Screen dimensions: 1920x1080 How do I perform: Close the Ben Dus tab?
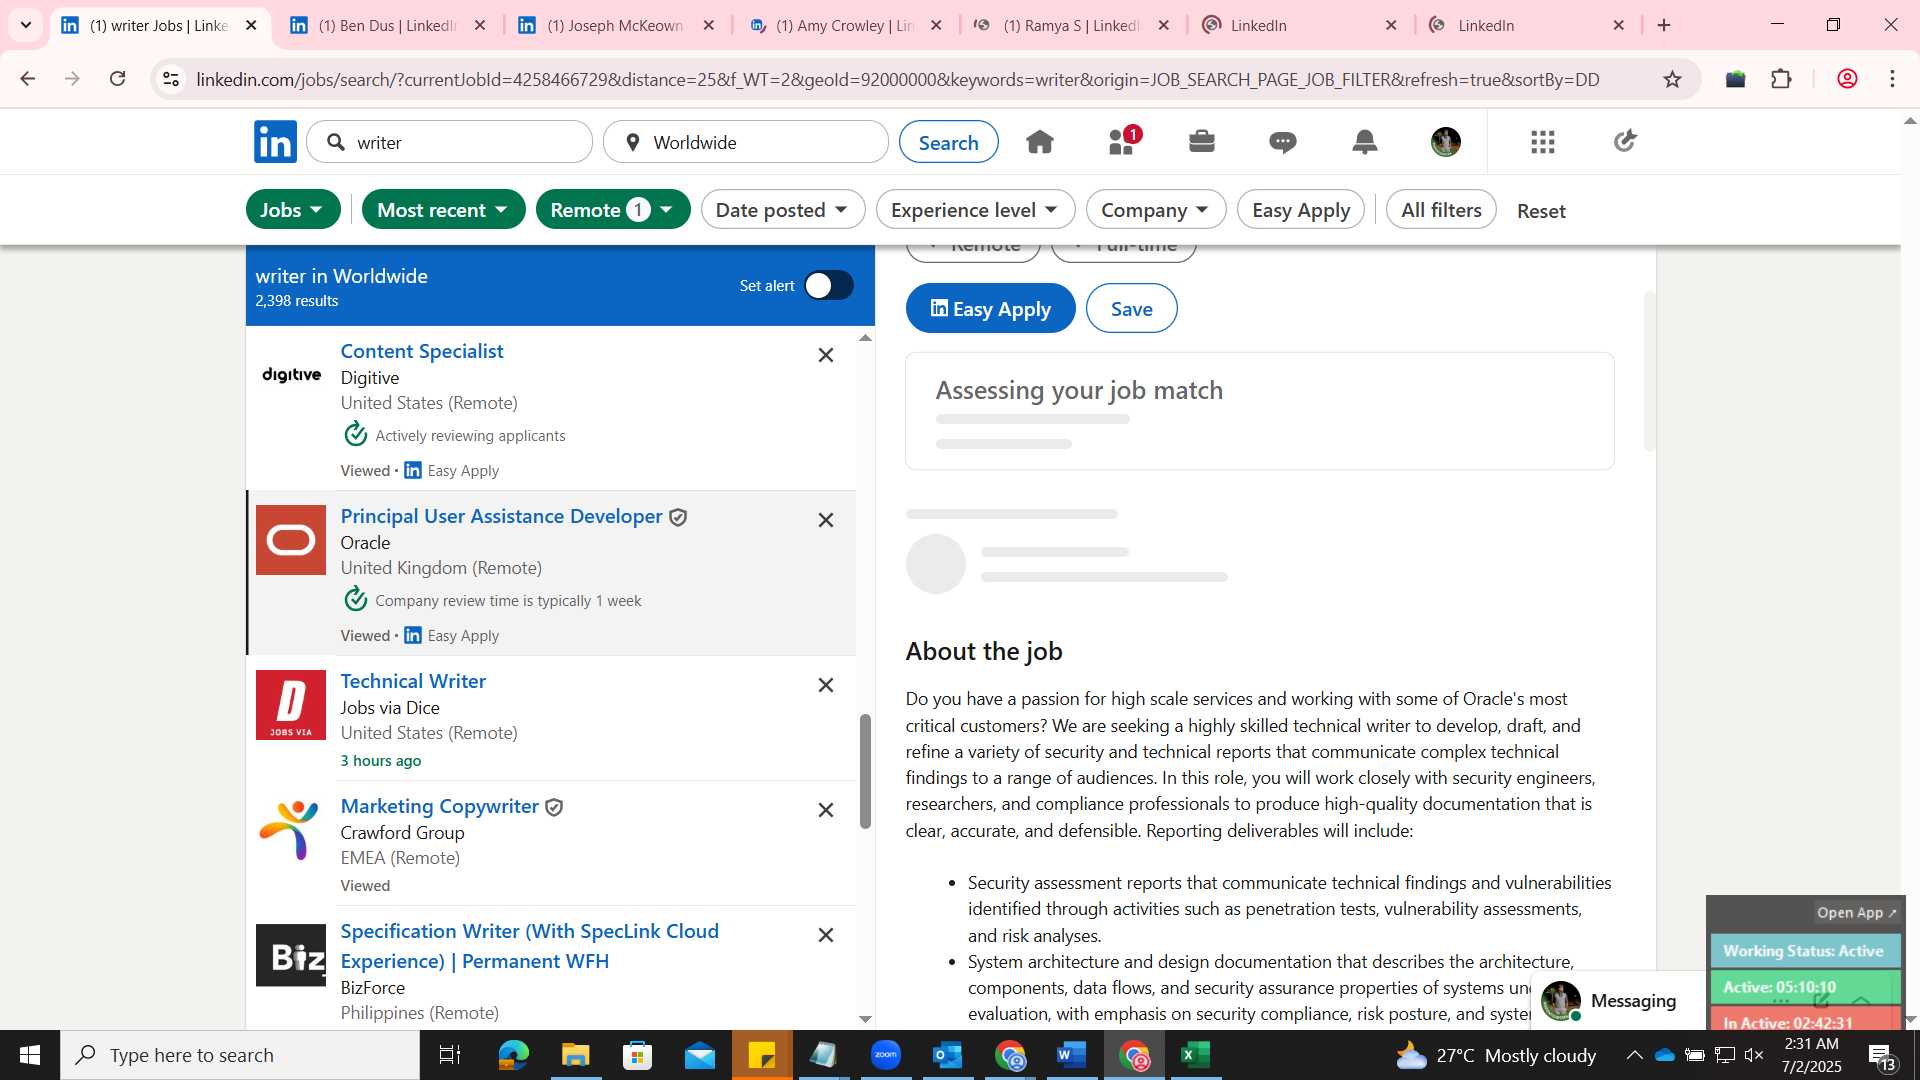(x=480, y=25)
